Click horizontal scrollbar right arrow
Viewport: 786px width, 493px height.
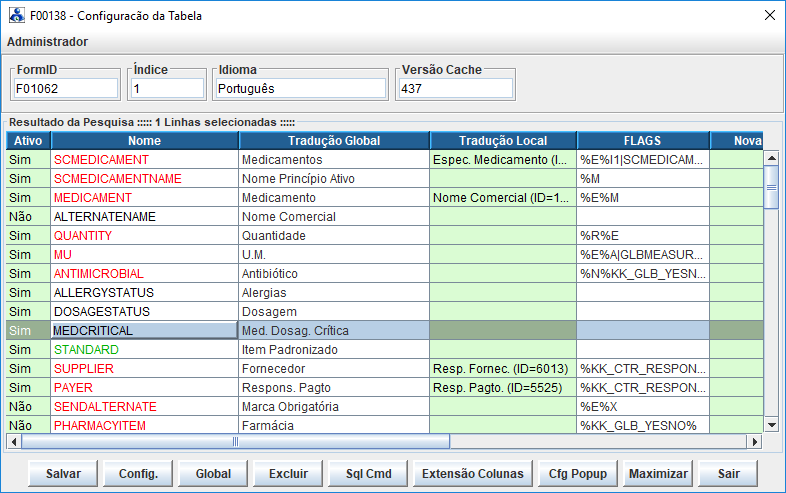[755, 441]
